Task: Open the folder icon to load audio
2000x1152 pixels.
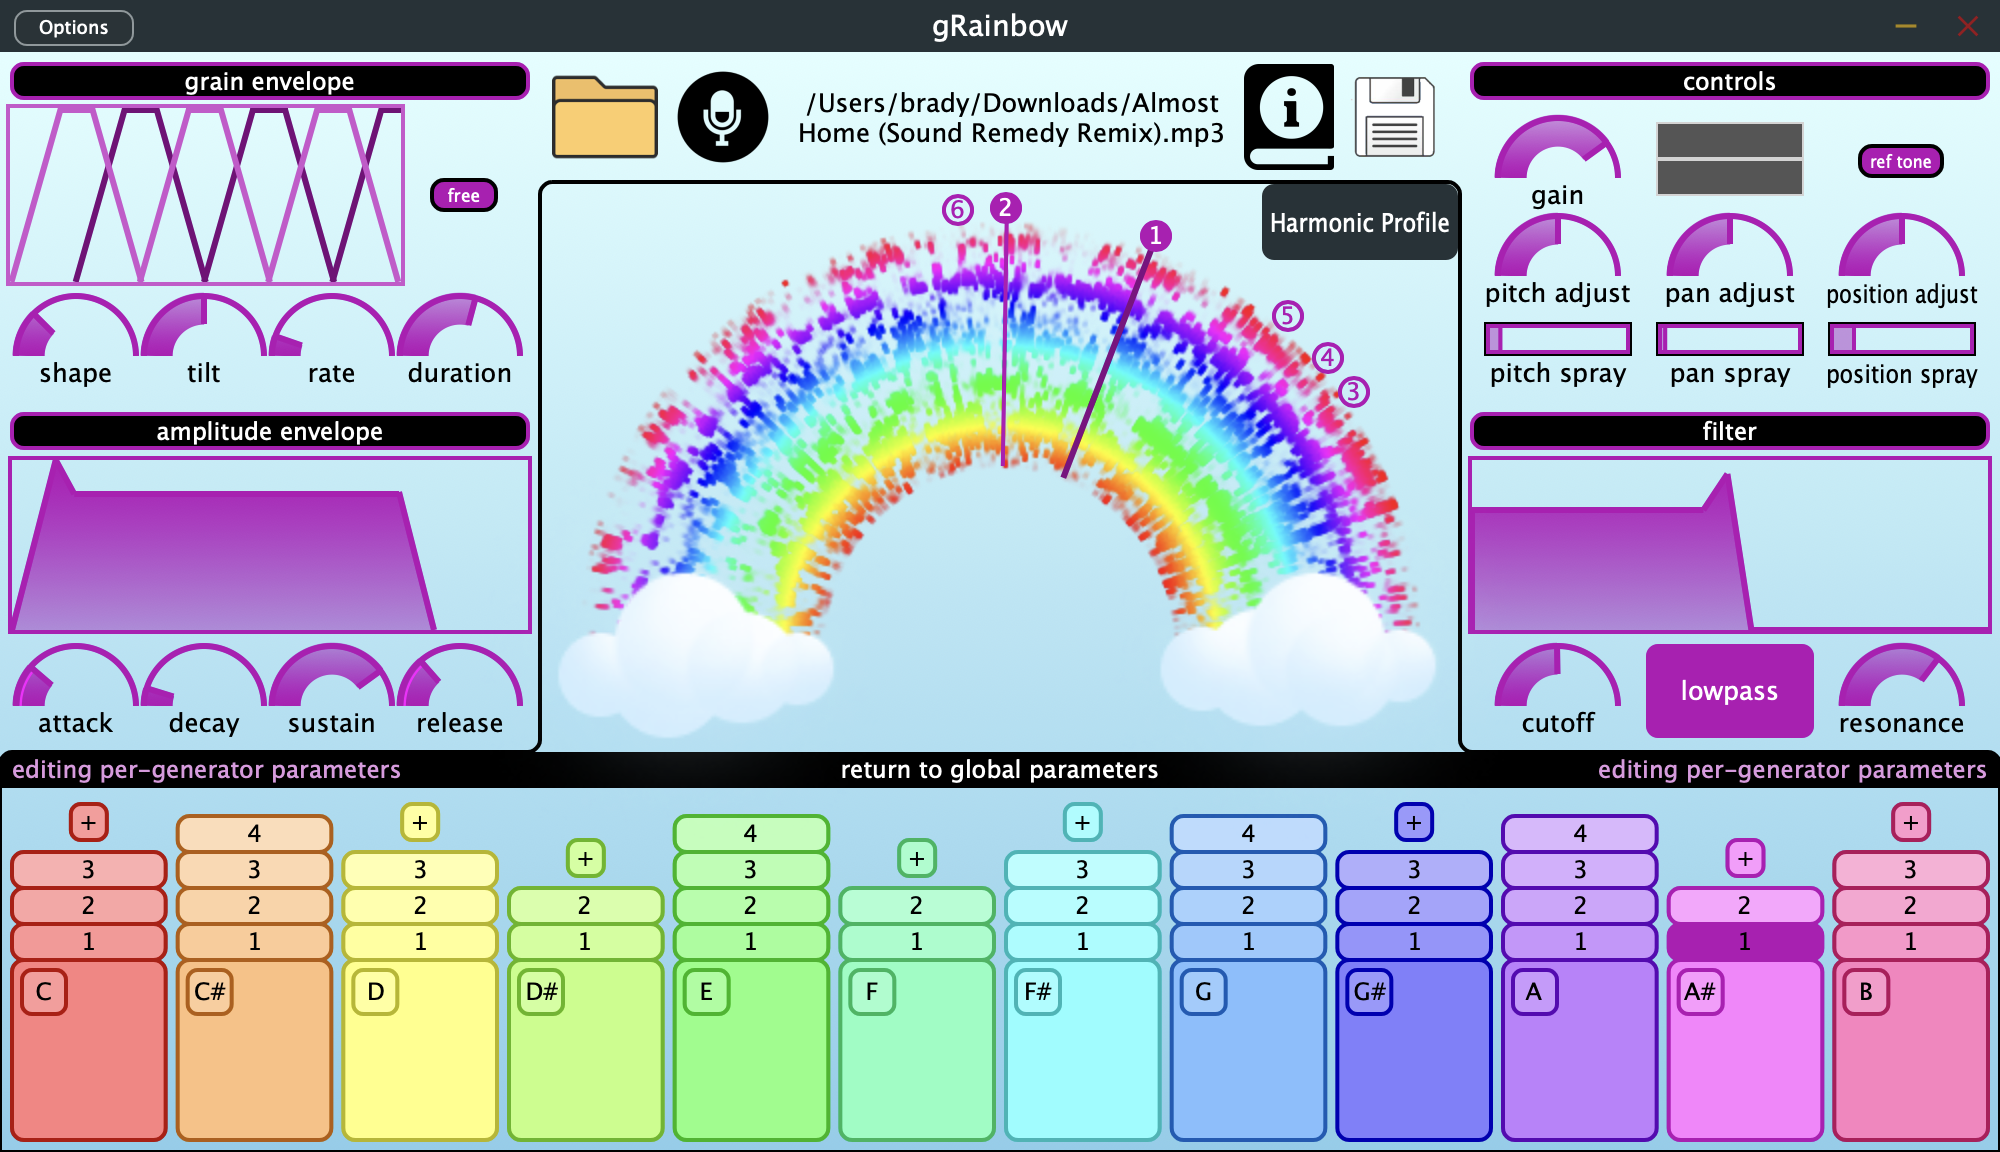Action: [x=604, y=118]
